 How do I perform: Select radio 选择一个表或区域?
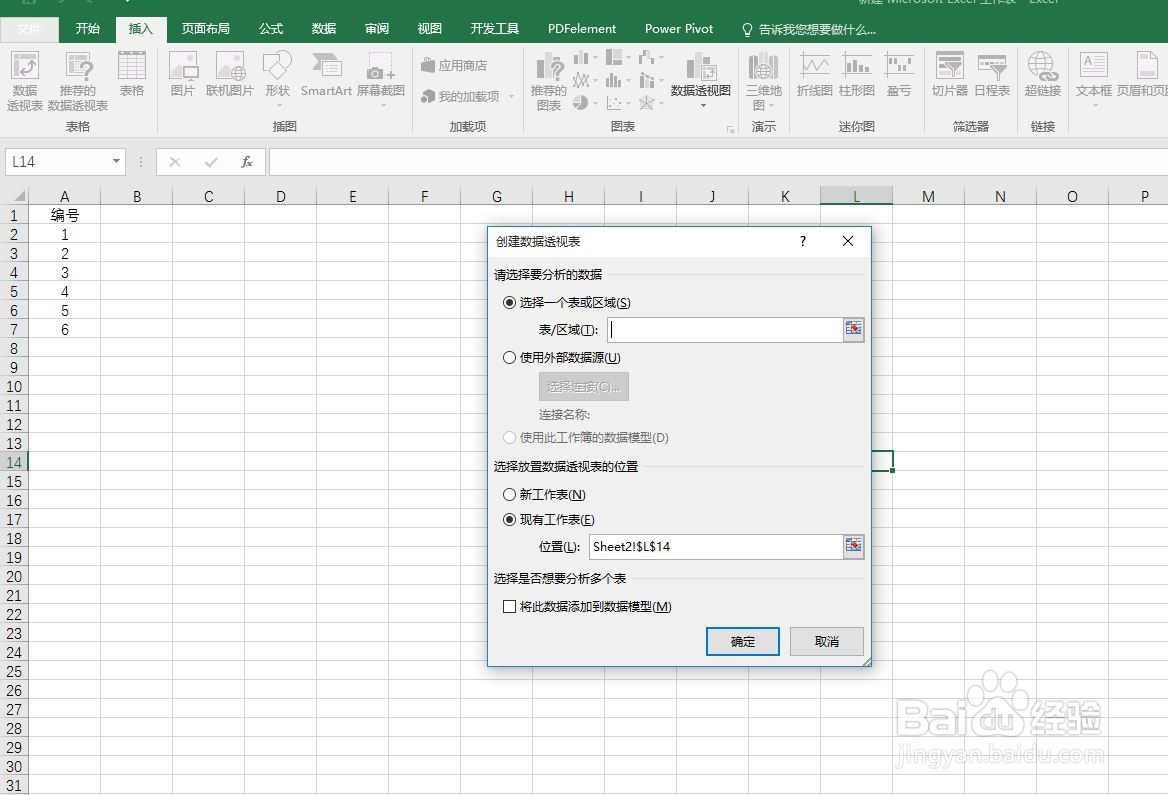point(510,303)
